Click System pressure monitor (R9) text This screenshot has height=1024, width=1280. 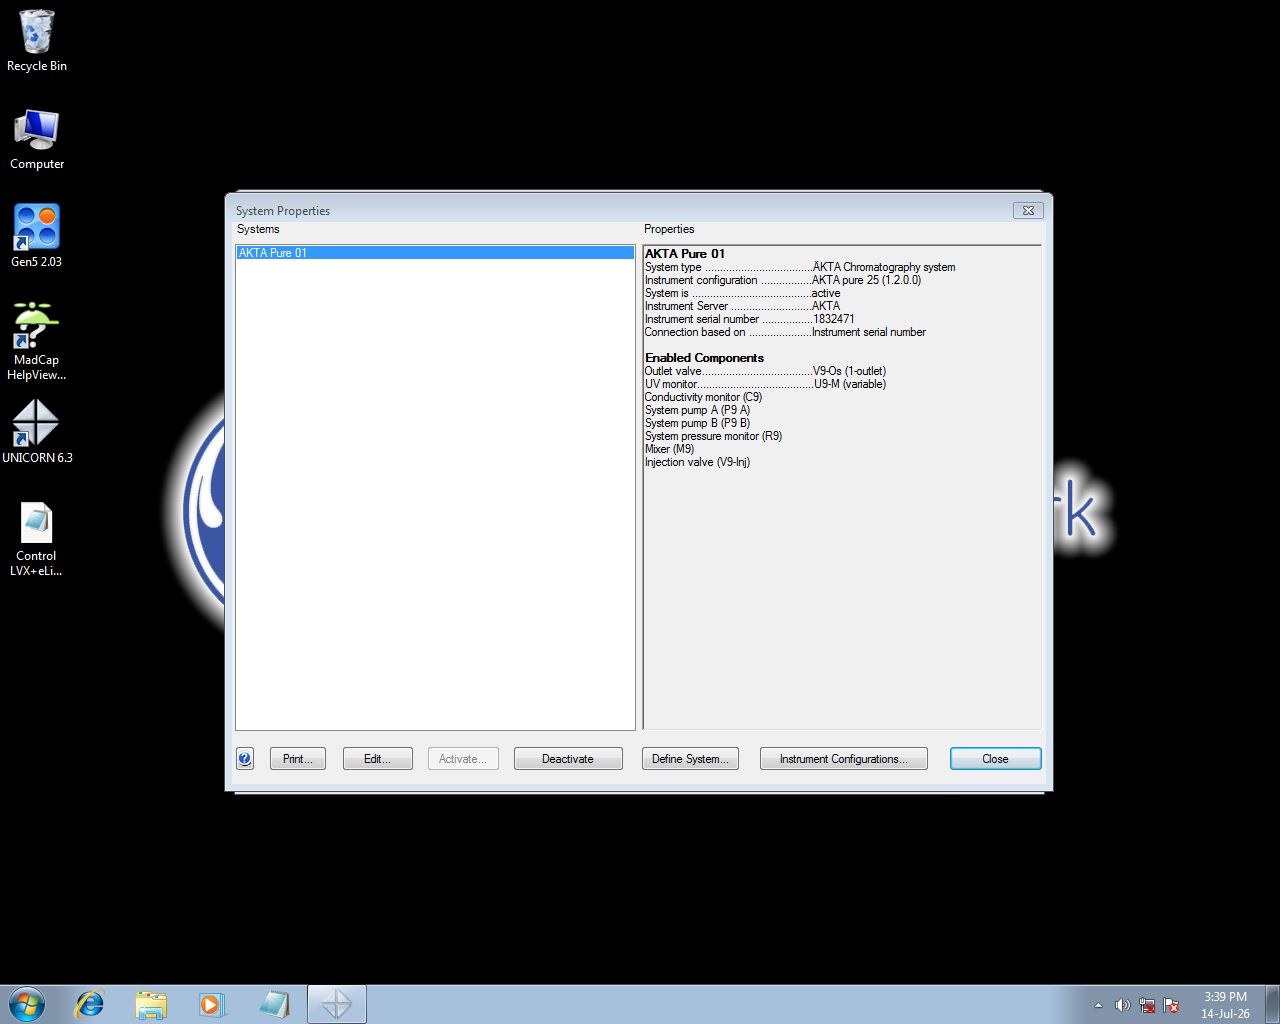click(x=713, y=436)
